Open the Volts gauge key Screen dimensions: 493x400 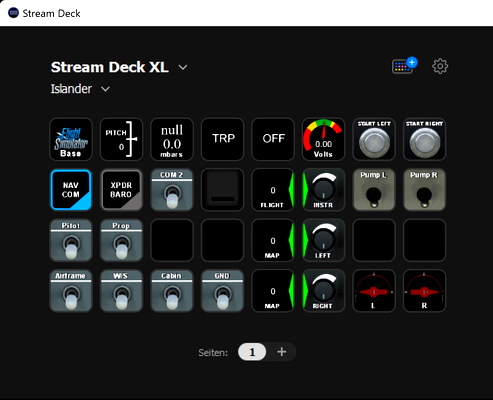pos(324,139)
